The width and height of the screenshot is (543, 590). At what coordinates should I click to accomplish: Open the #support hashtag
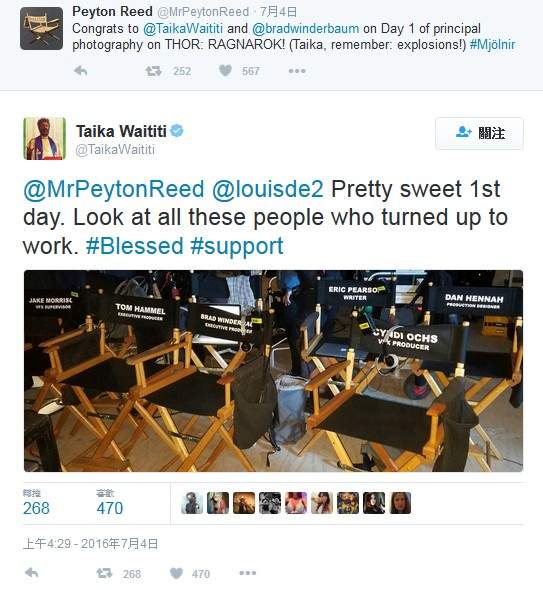pyautogui.click(x=237, y=247)
